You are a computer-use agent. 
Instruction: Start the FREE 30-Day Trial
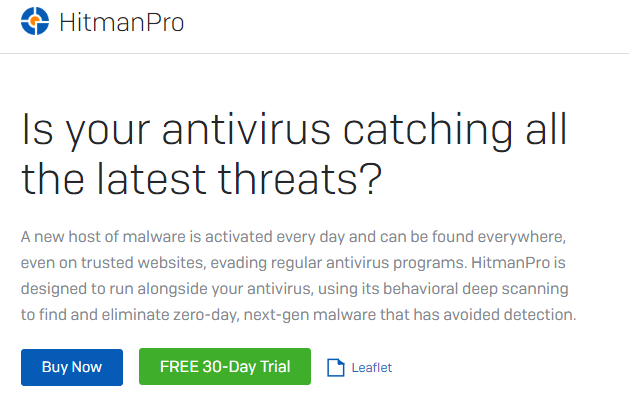[225, 367]
